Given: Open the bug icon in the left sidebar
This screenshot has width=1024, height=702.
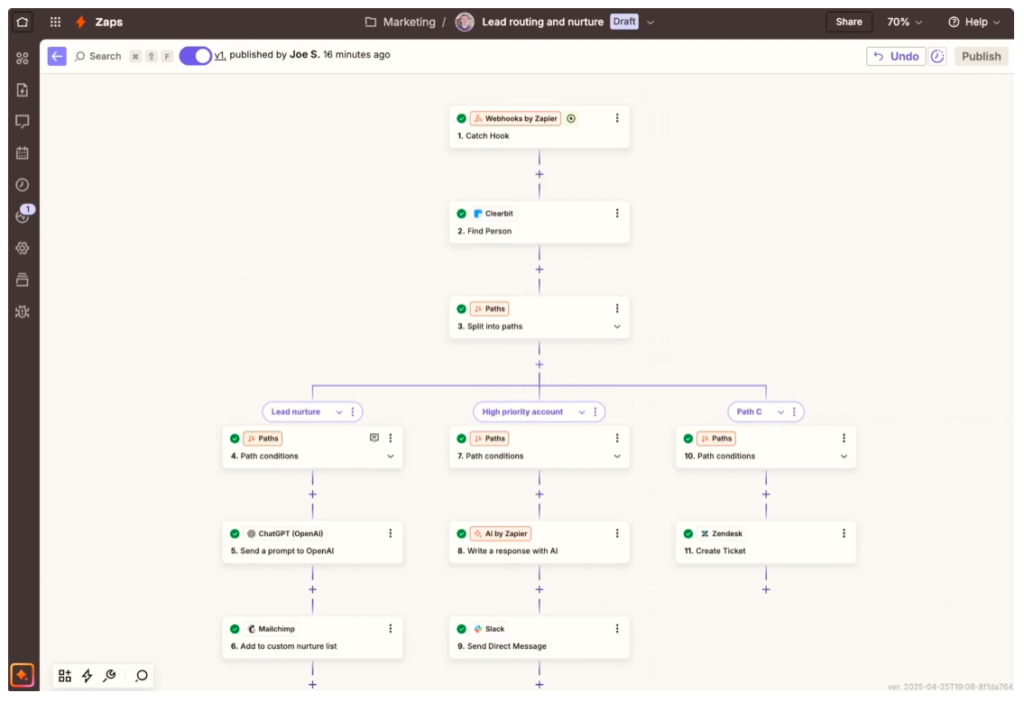Looking at the screenshot, I should [x=22, y=312].
